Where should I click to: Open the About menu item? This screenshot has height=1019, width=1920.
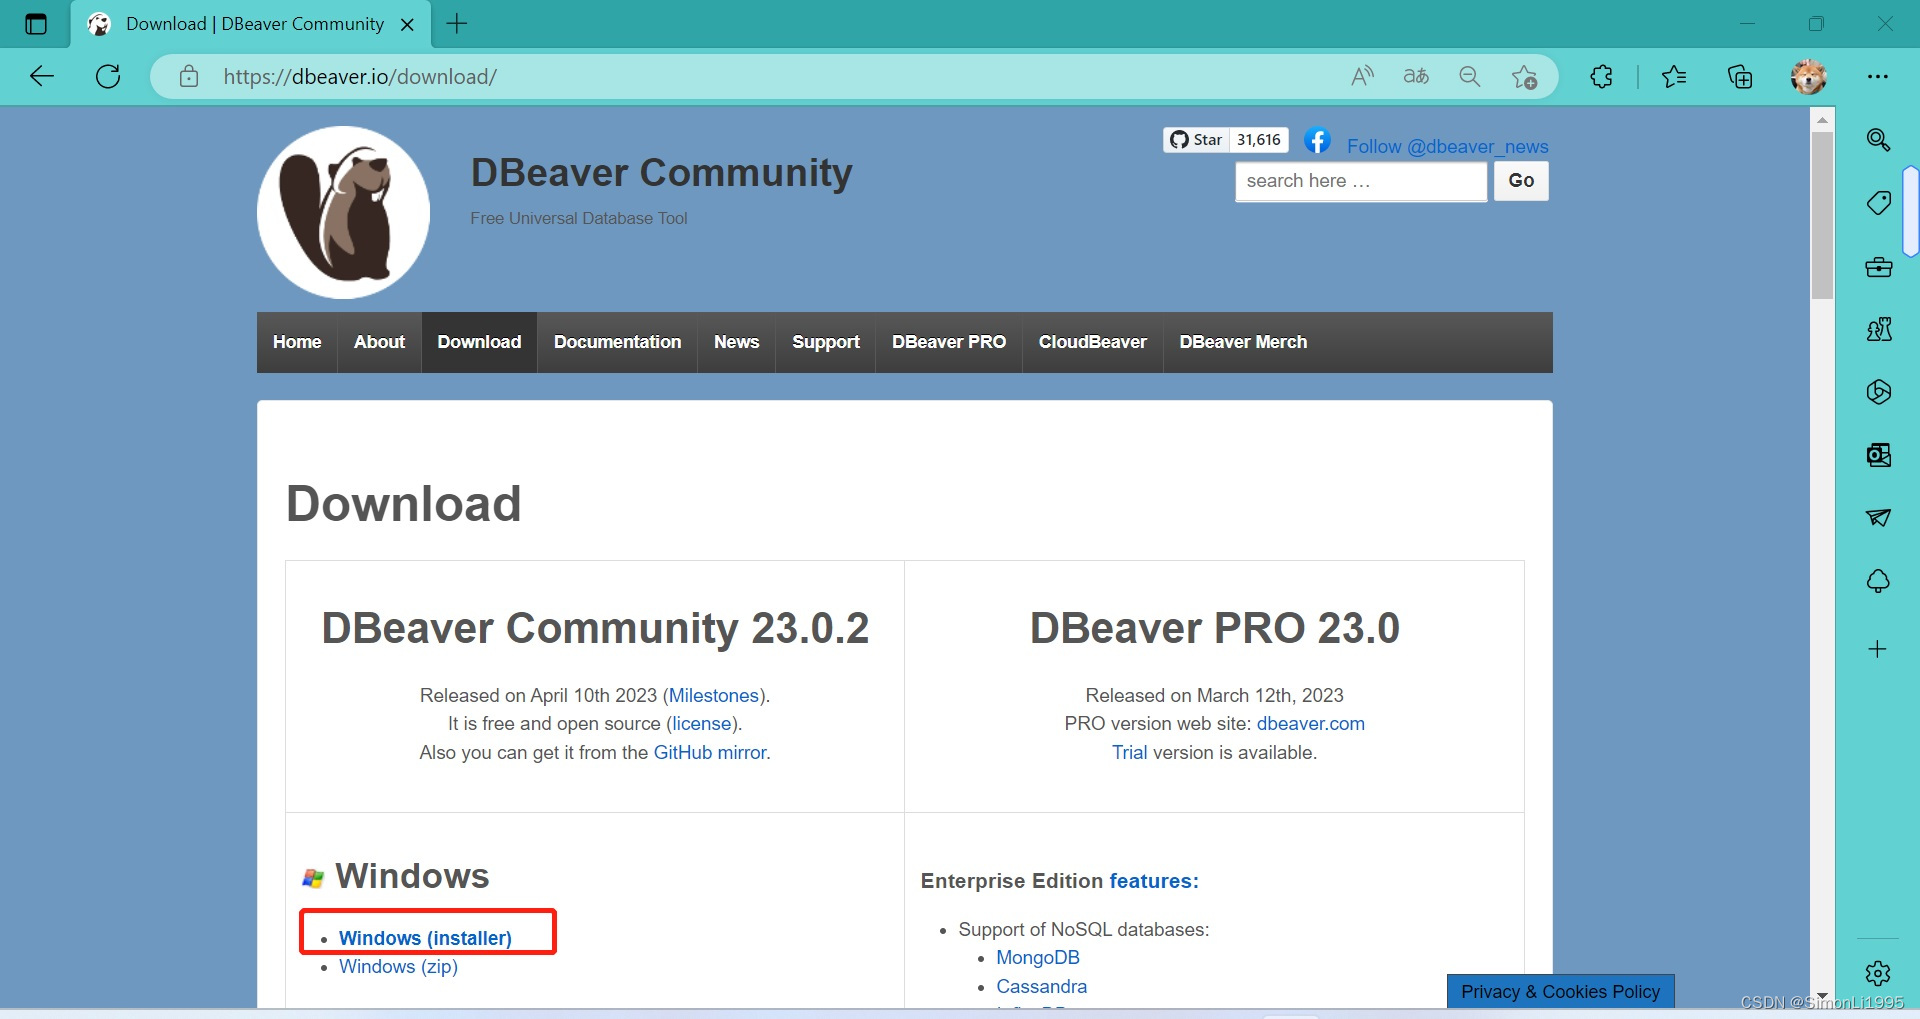click(x=379, y=342)
